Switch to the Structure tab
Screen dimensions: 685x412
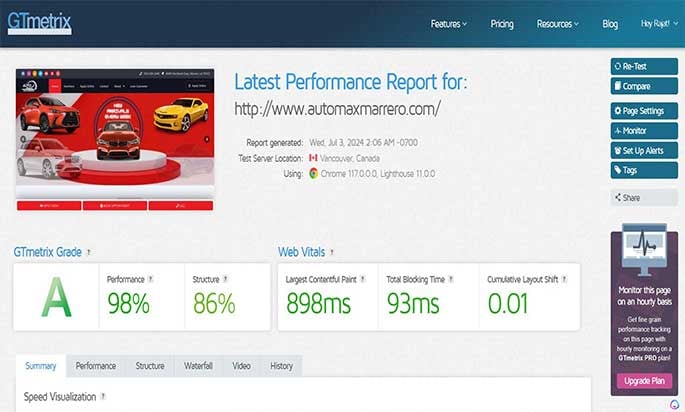tap(150, 366)
